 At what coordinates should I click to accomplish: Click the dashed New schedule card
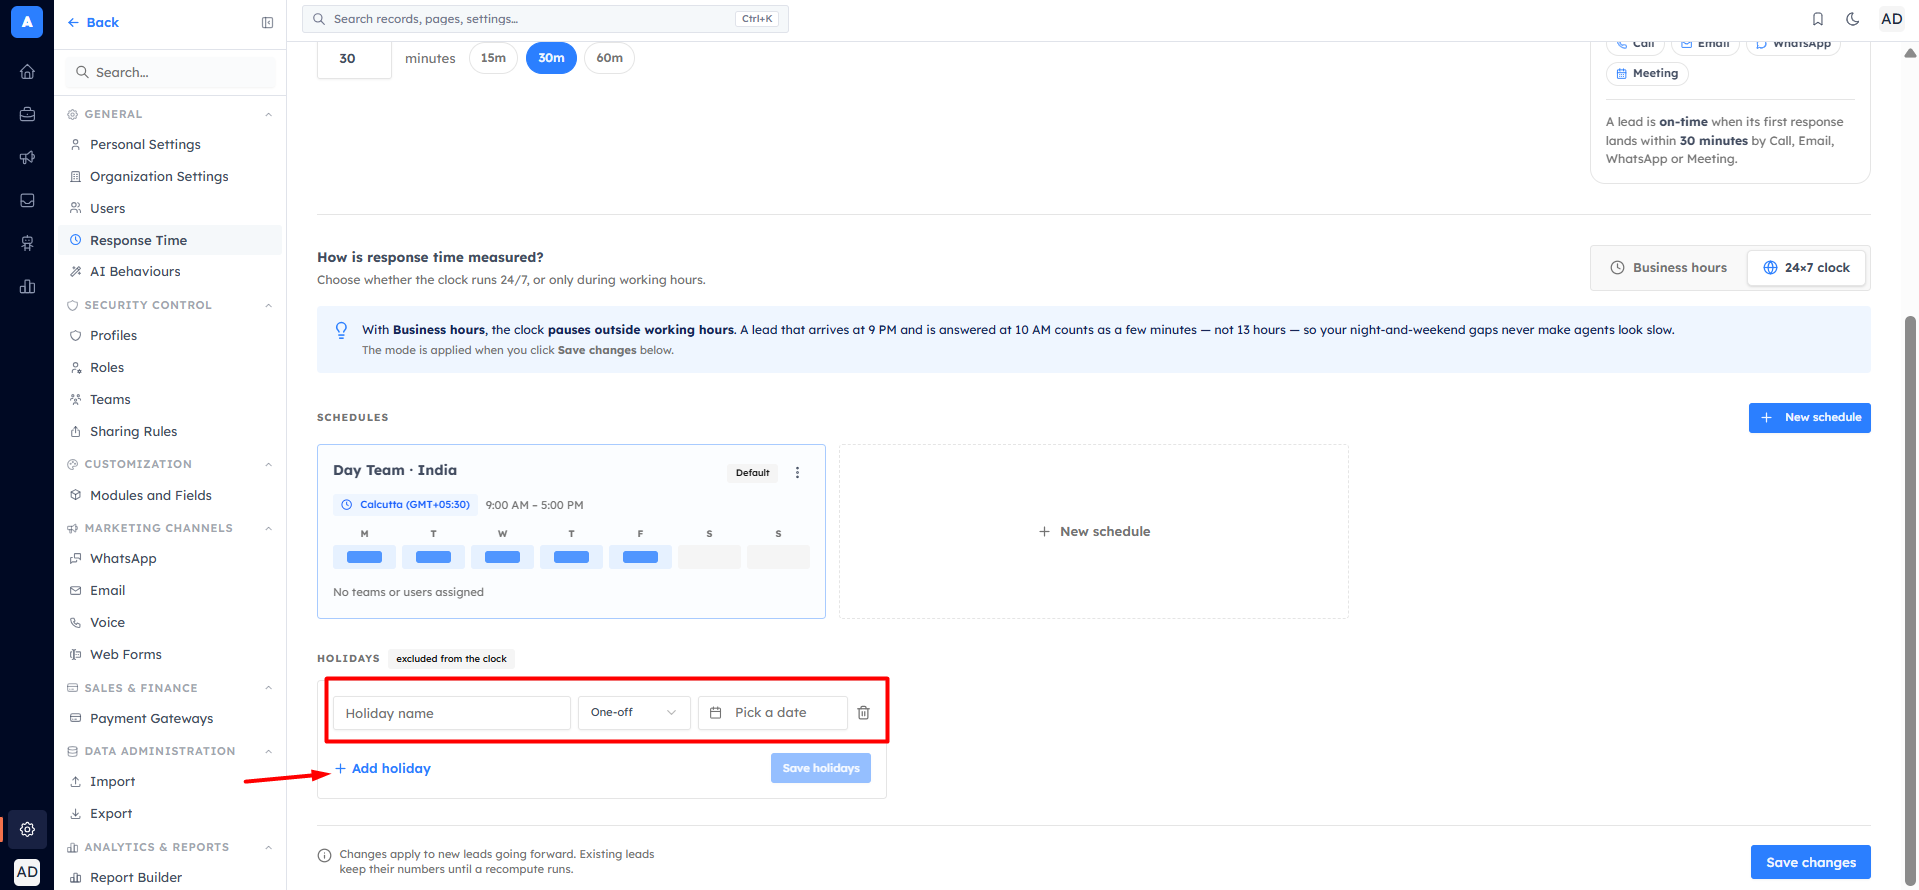tap(1094, 531)
